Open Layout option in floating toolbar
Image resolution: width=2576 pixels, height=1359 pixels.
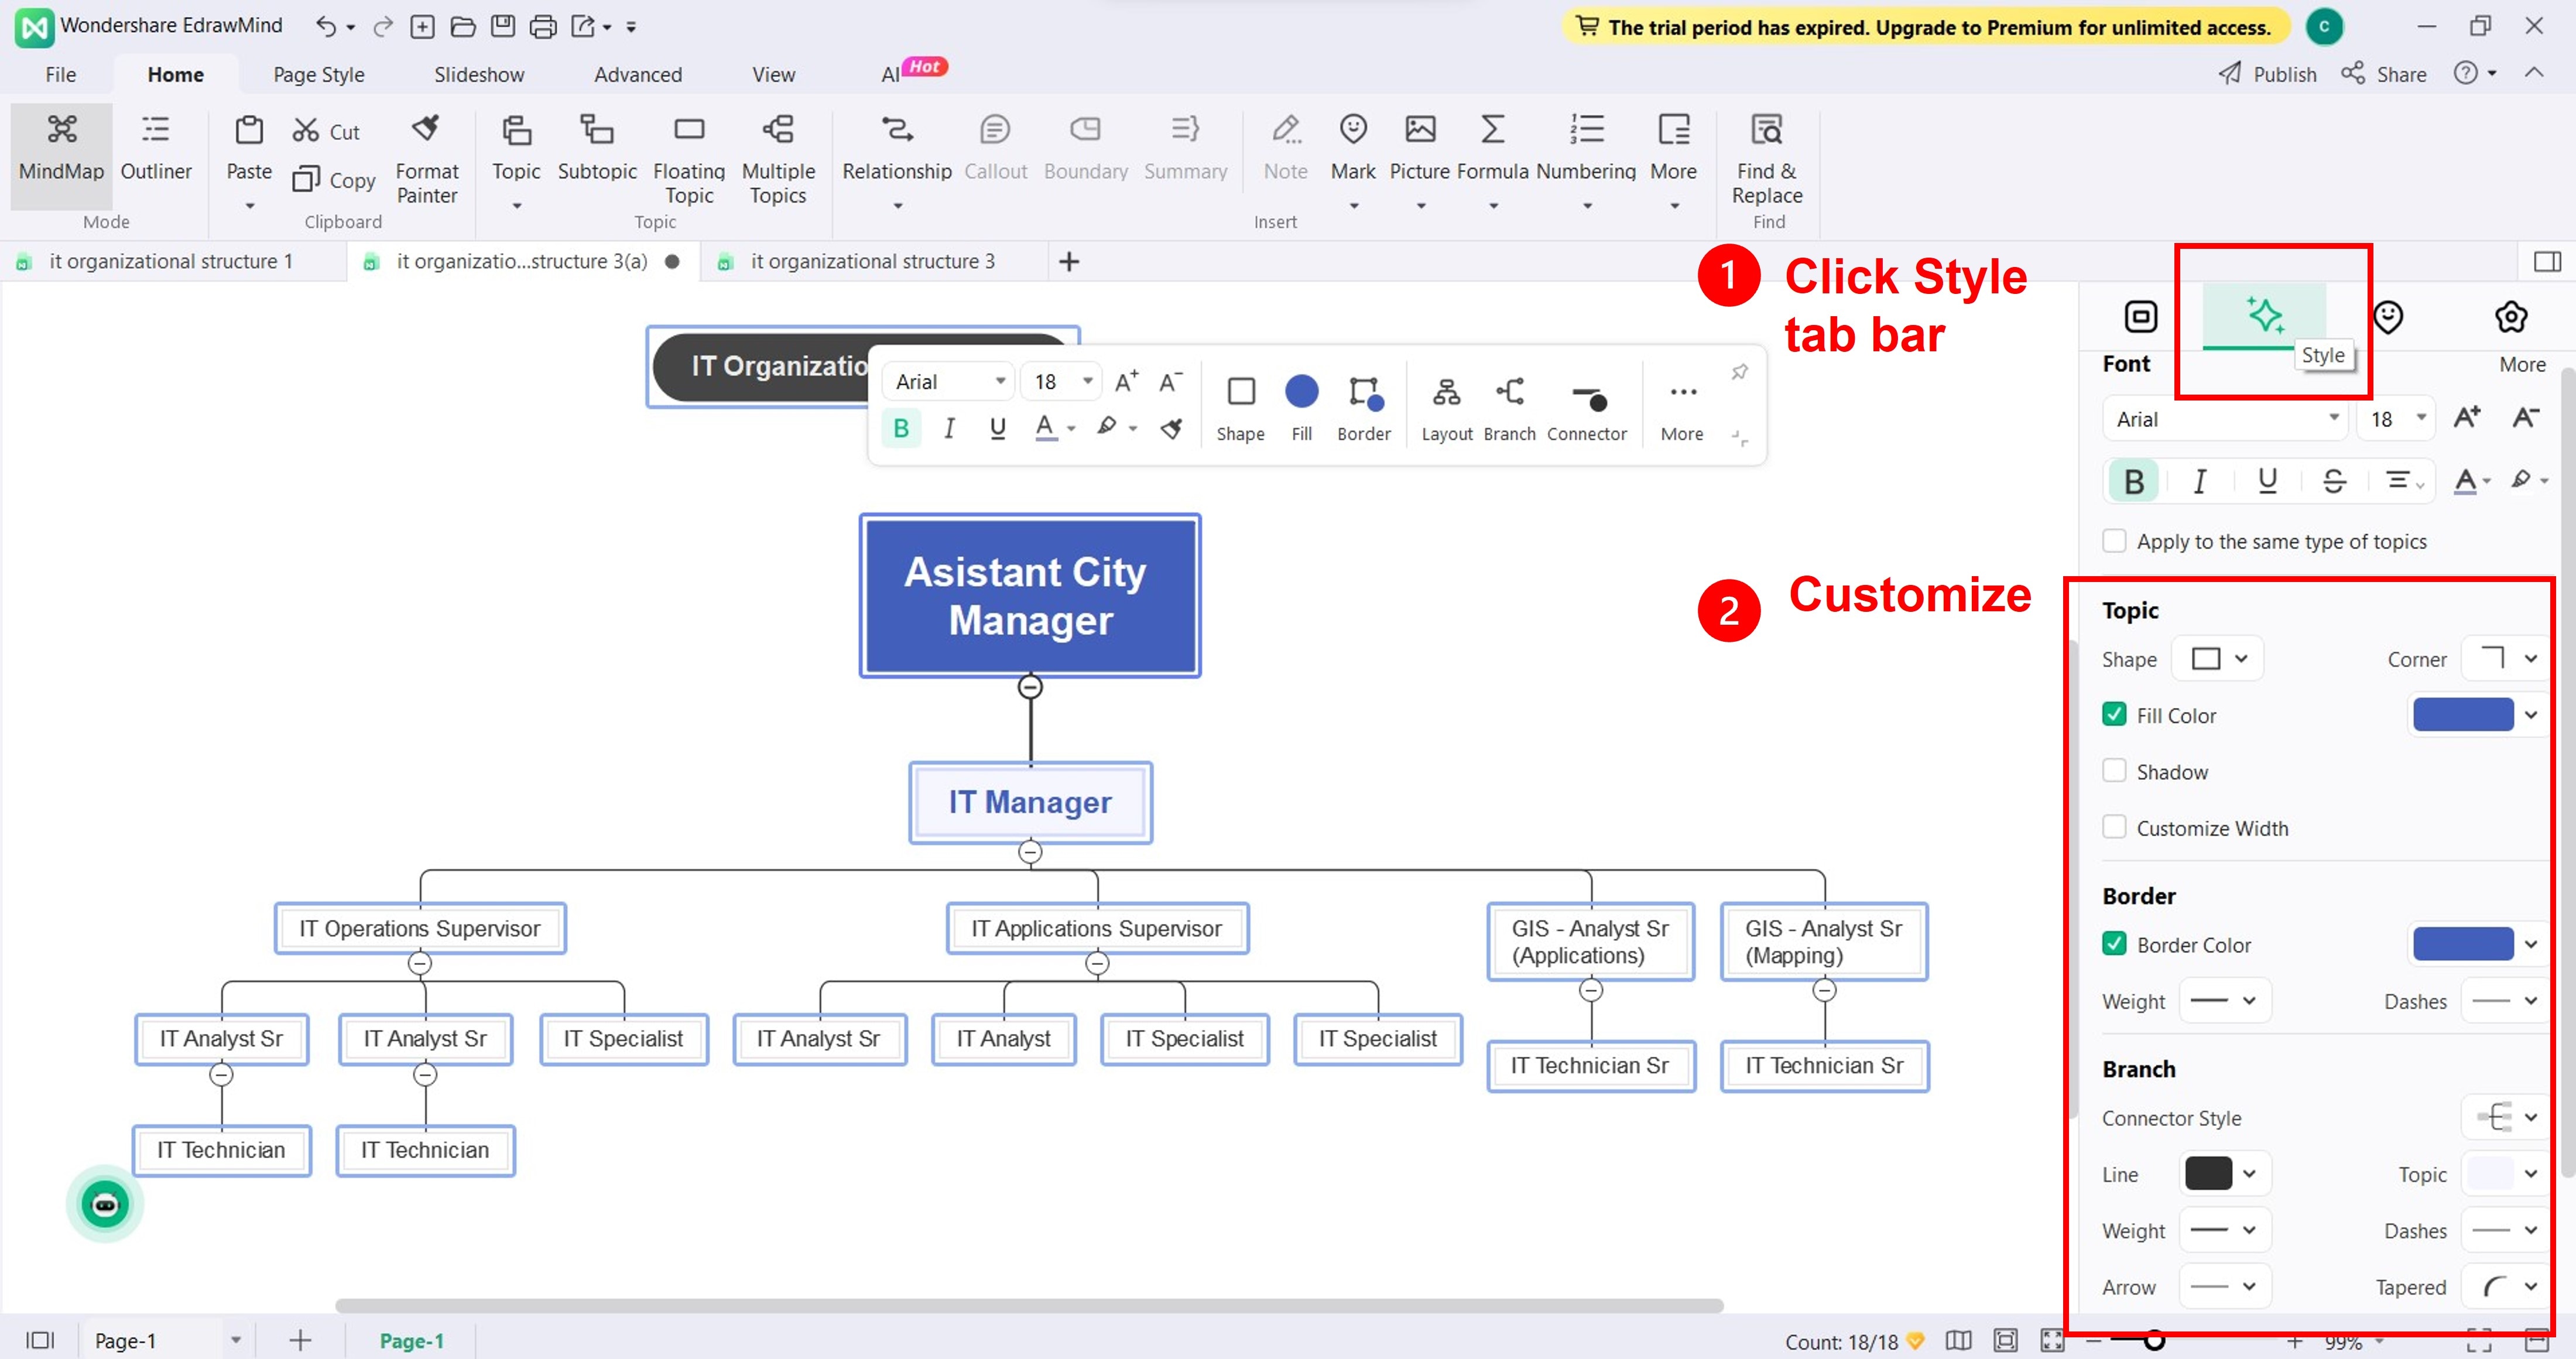(x=1446, y=393)
